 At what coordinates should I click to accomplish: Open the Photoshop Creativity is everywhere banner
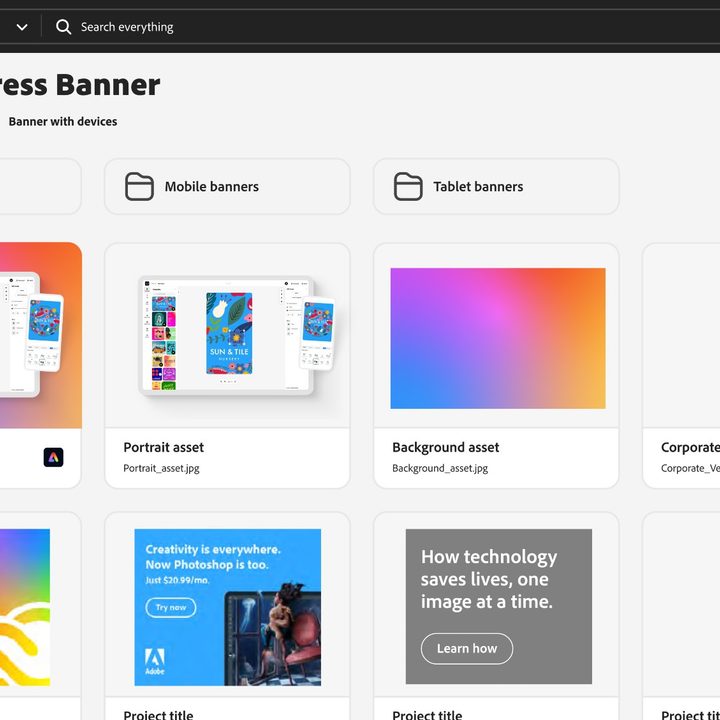click(x=228, y=607)
